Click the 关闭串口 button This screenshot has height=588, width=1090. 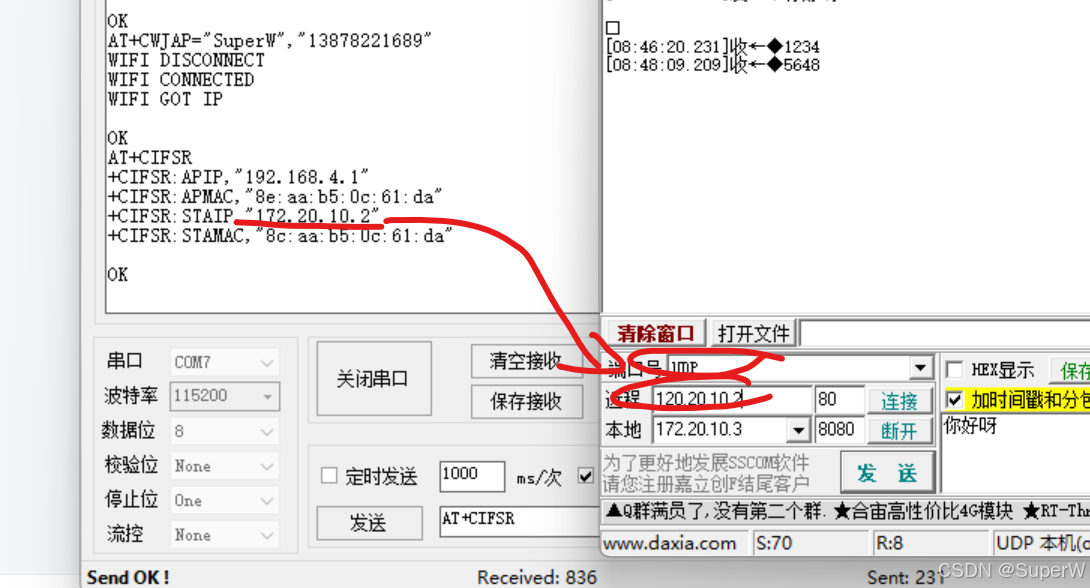(x=373, y=378)
